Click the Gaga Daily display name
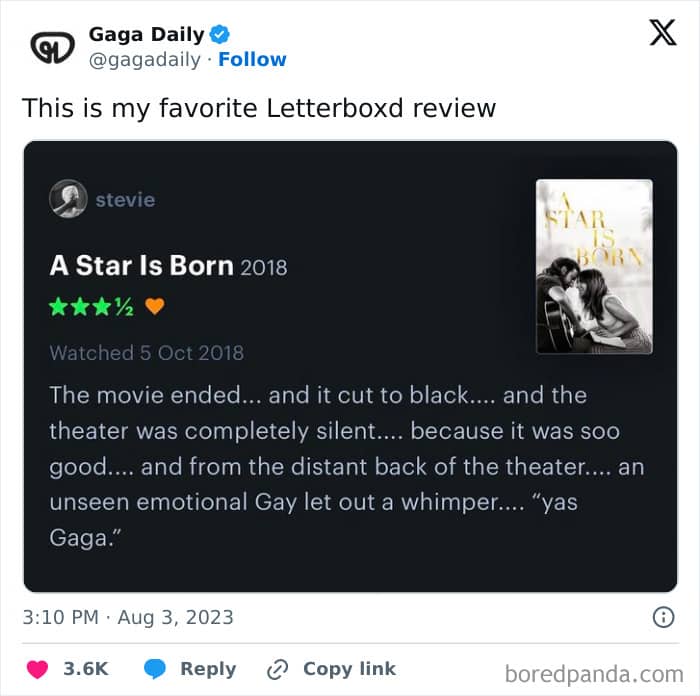The image size is (700, 696). 146,34
